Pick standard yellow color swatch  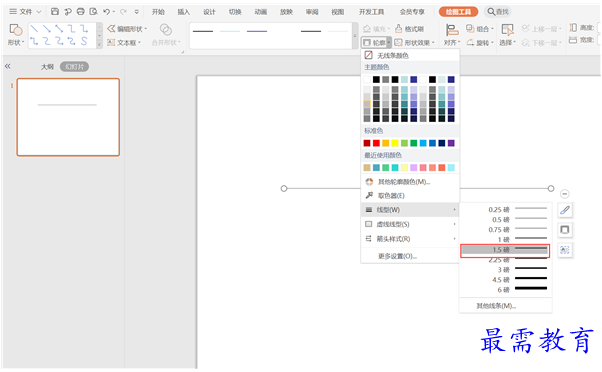pyautogui.click(x=395, y=143)
